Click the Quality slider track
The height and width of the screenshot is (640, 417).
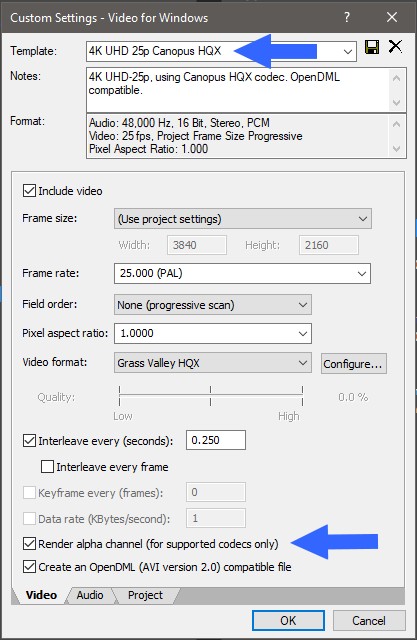(x=211, y=395)
